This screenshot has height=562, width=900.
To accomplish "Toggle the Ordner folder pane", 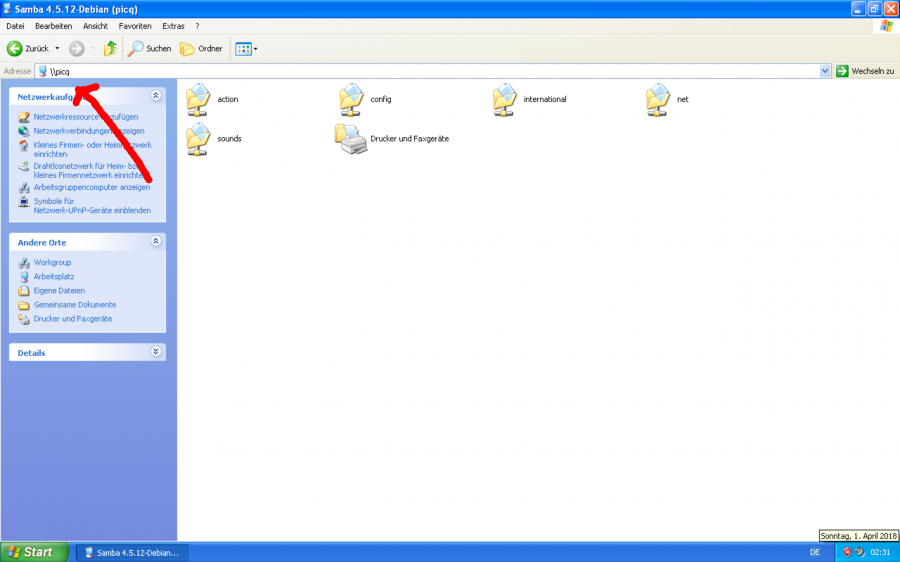I will (201, 48).
